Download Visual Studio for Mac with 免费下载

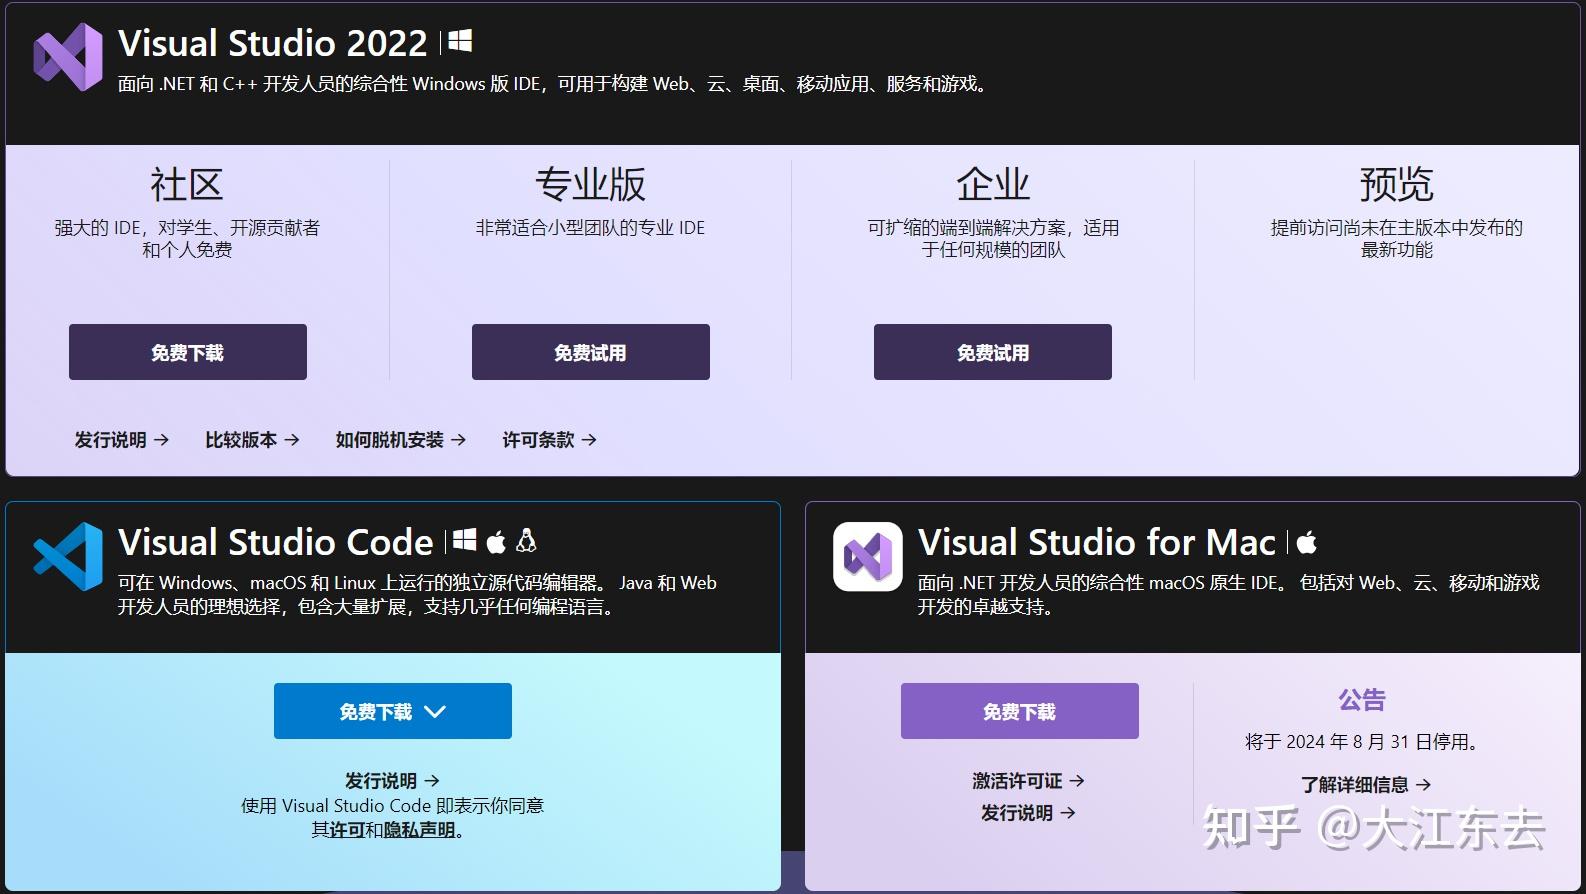coord(1020,711)
